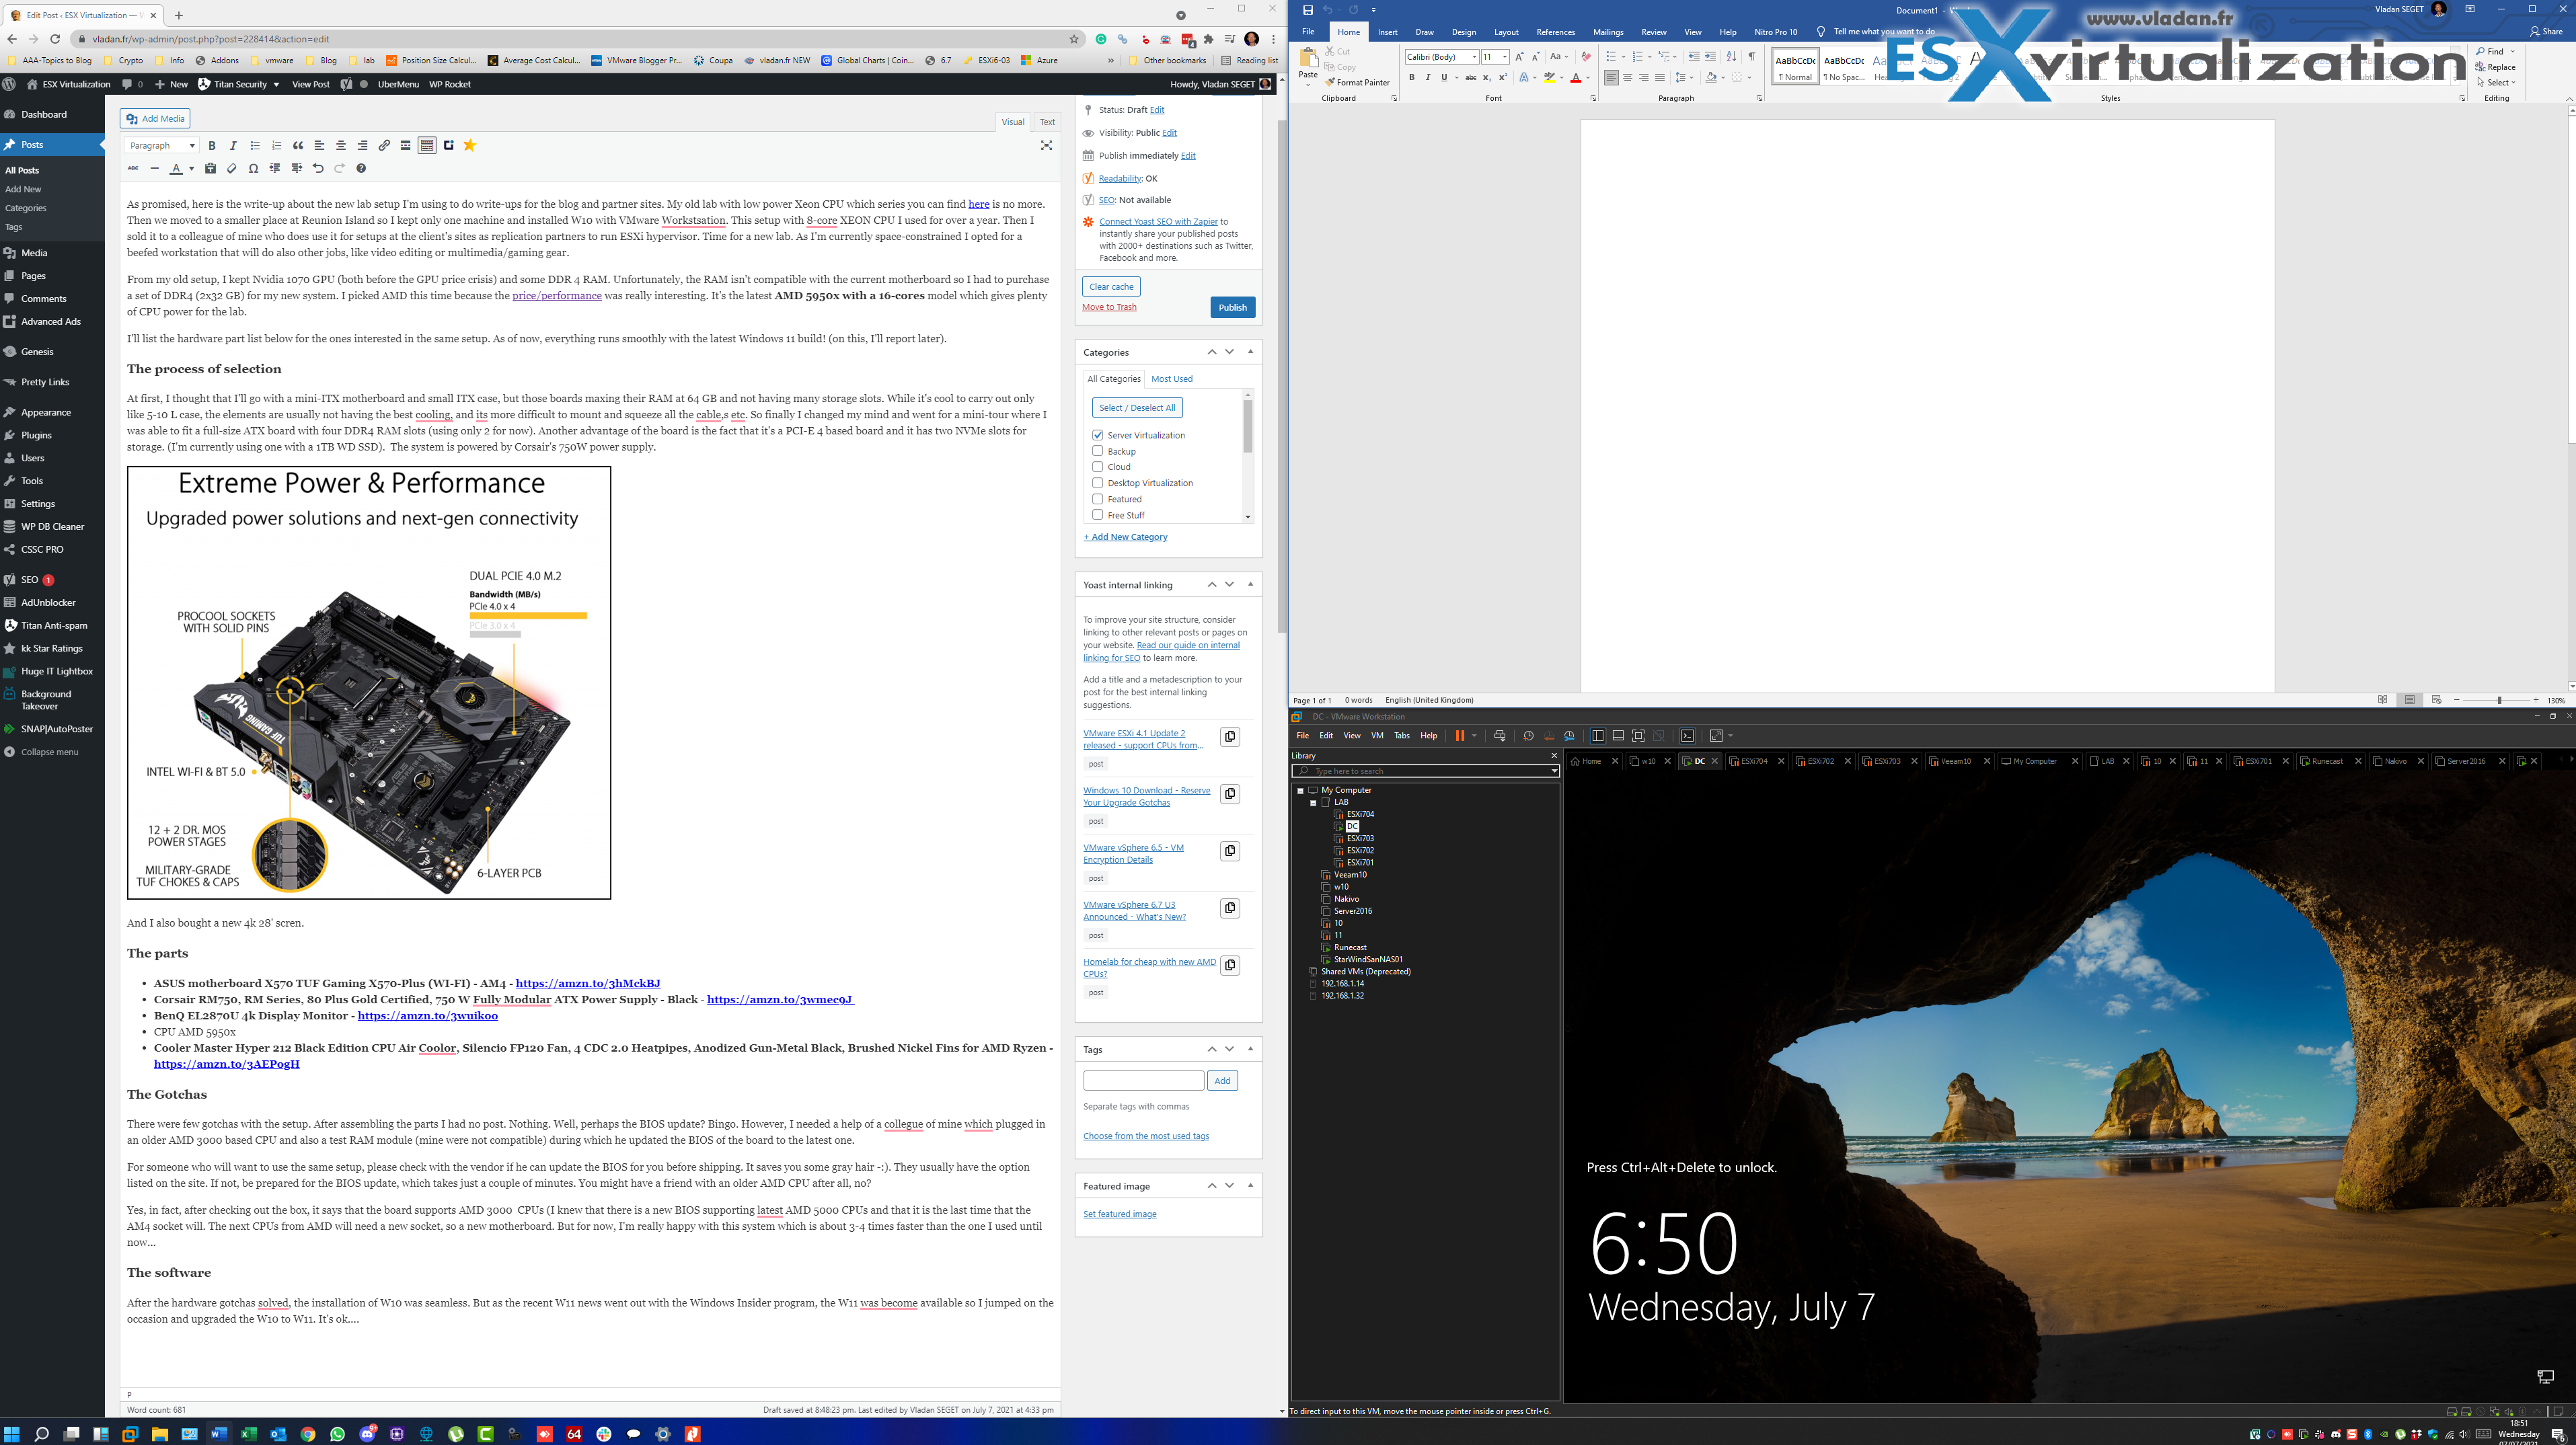2576x1445 pixels.
Task: Open File Explorer from the taskbar
Action: [x=160, y=1434]
